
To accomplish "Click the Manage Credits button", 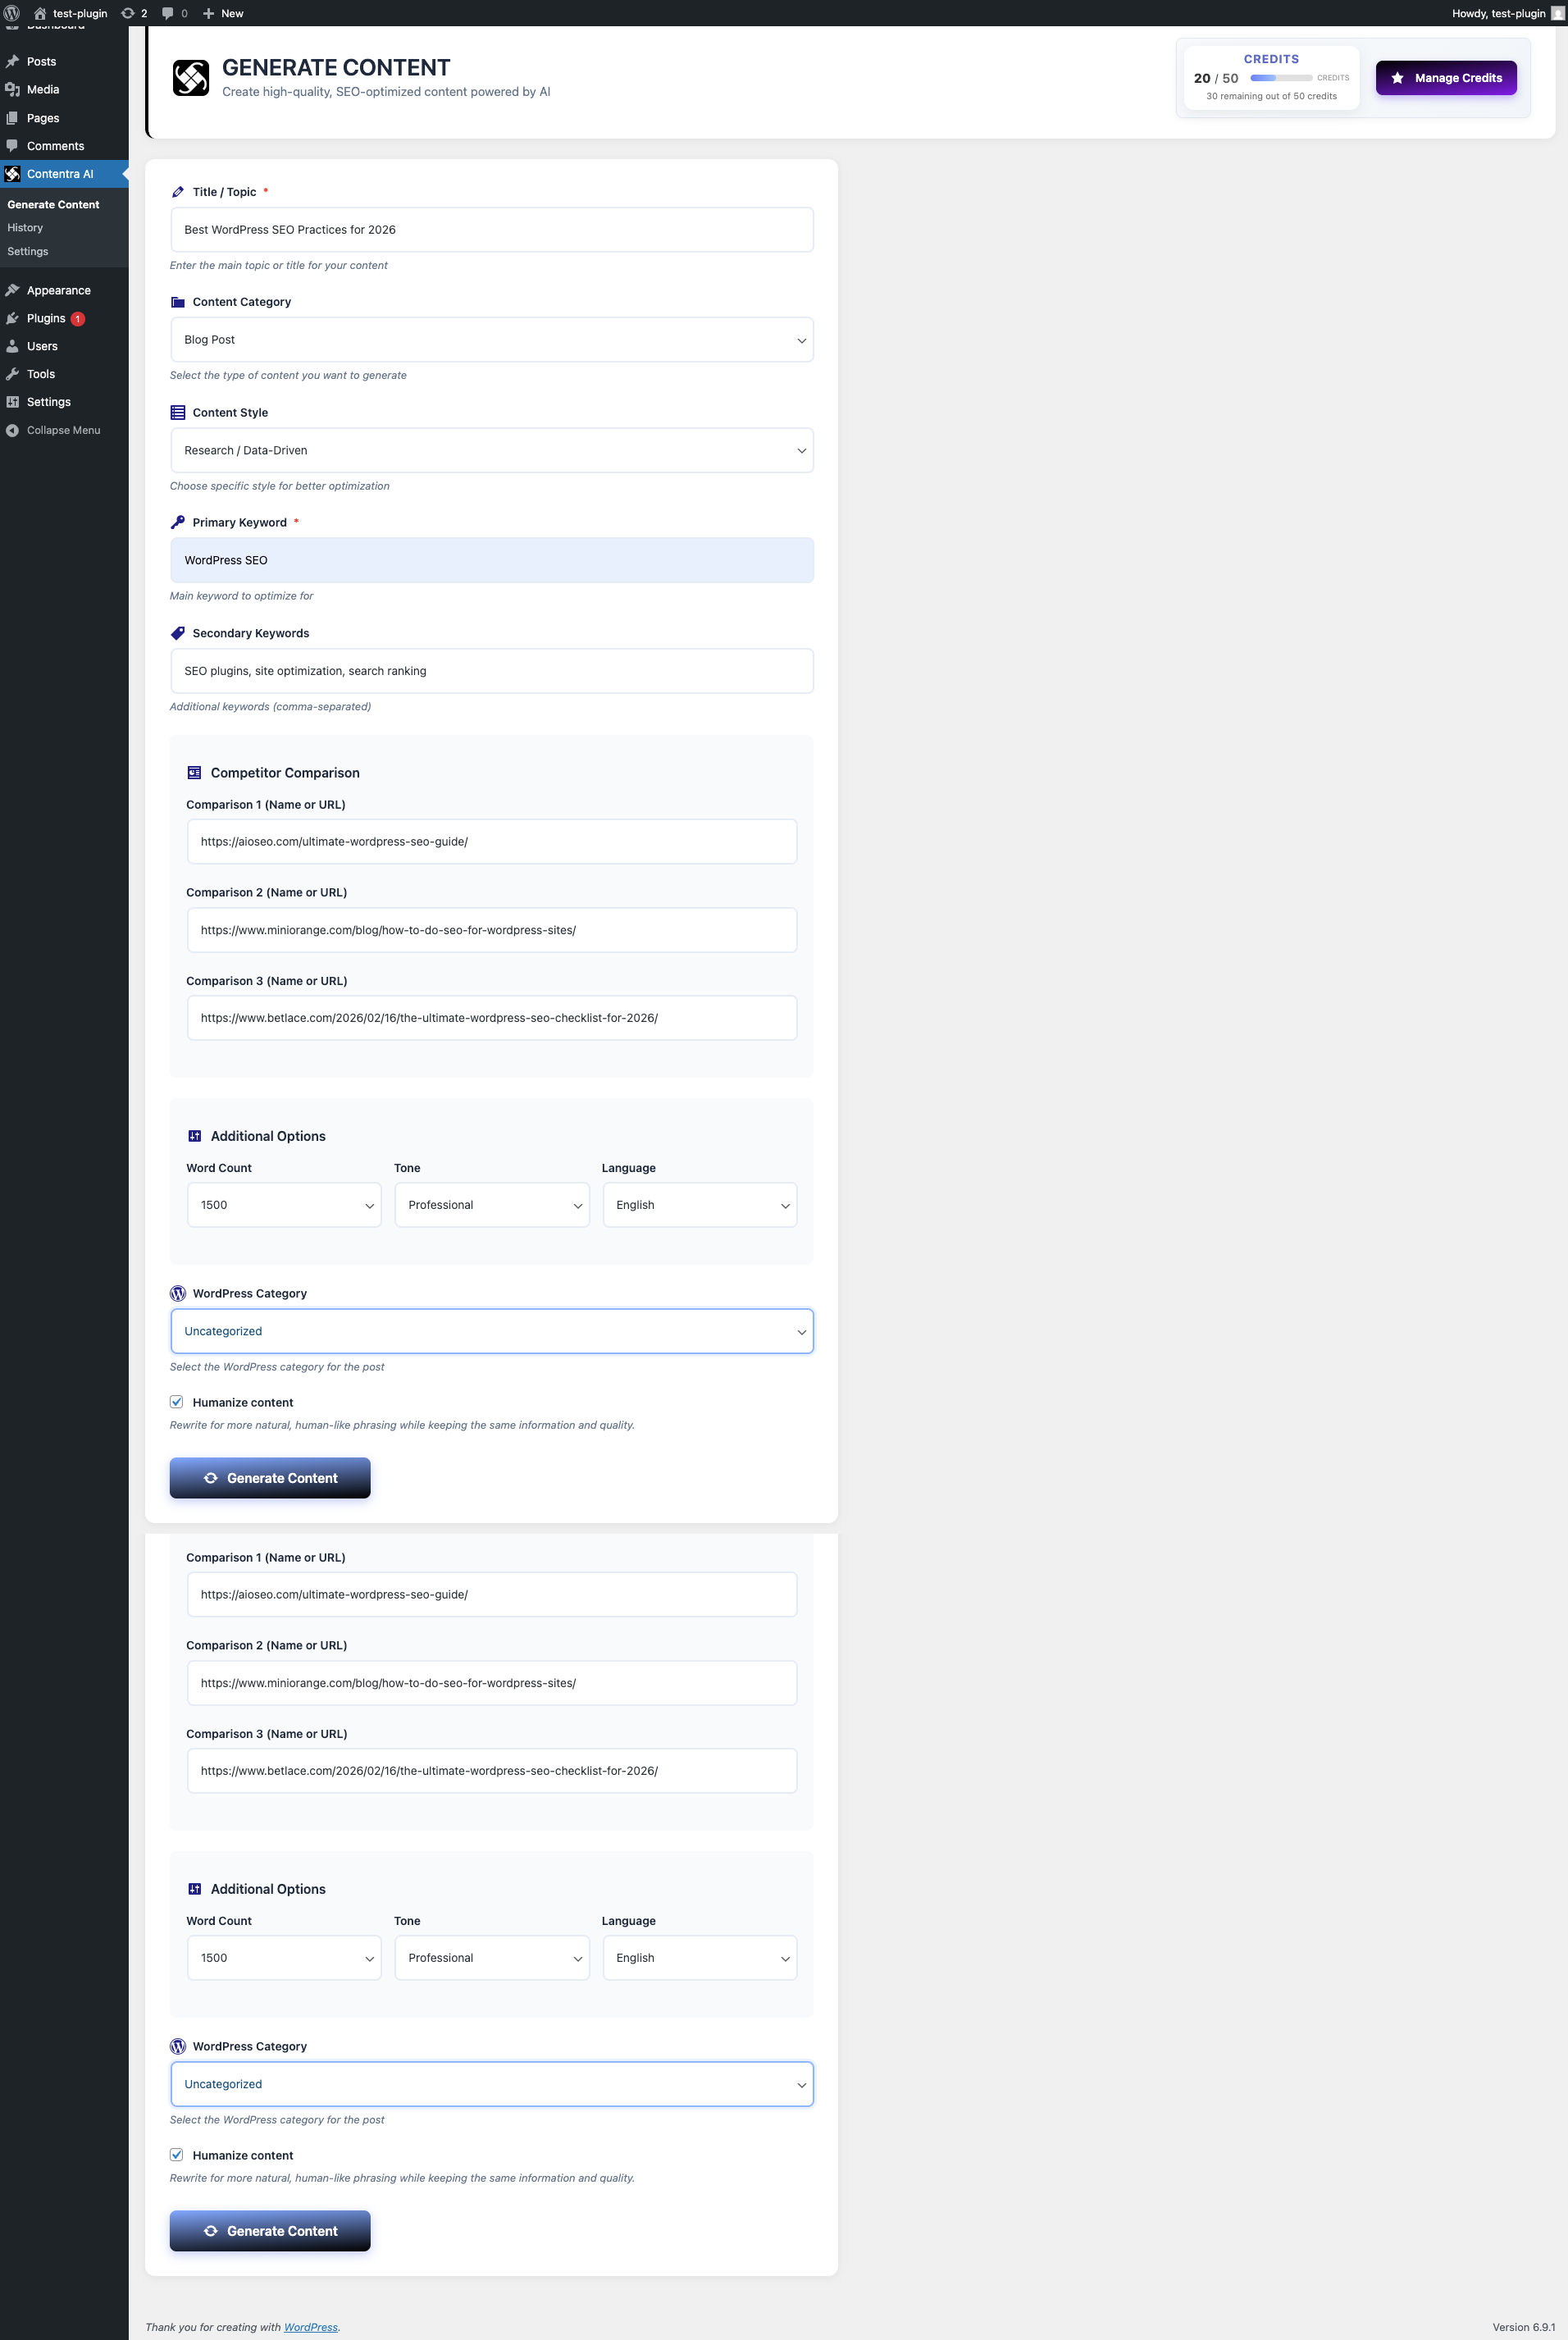I will point(1445,77).
